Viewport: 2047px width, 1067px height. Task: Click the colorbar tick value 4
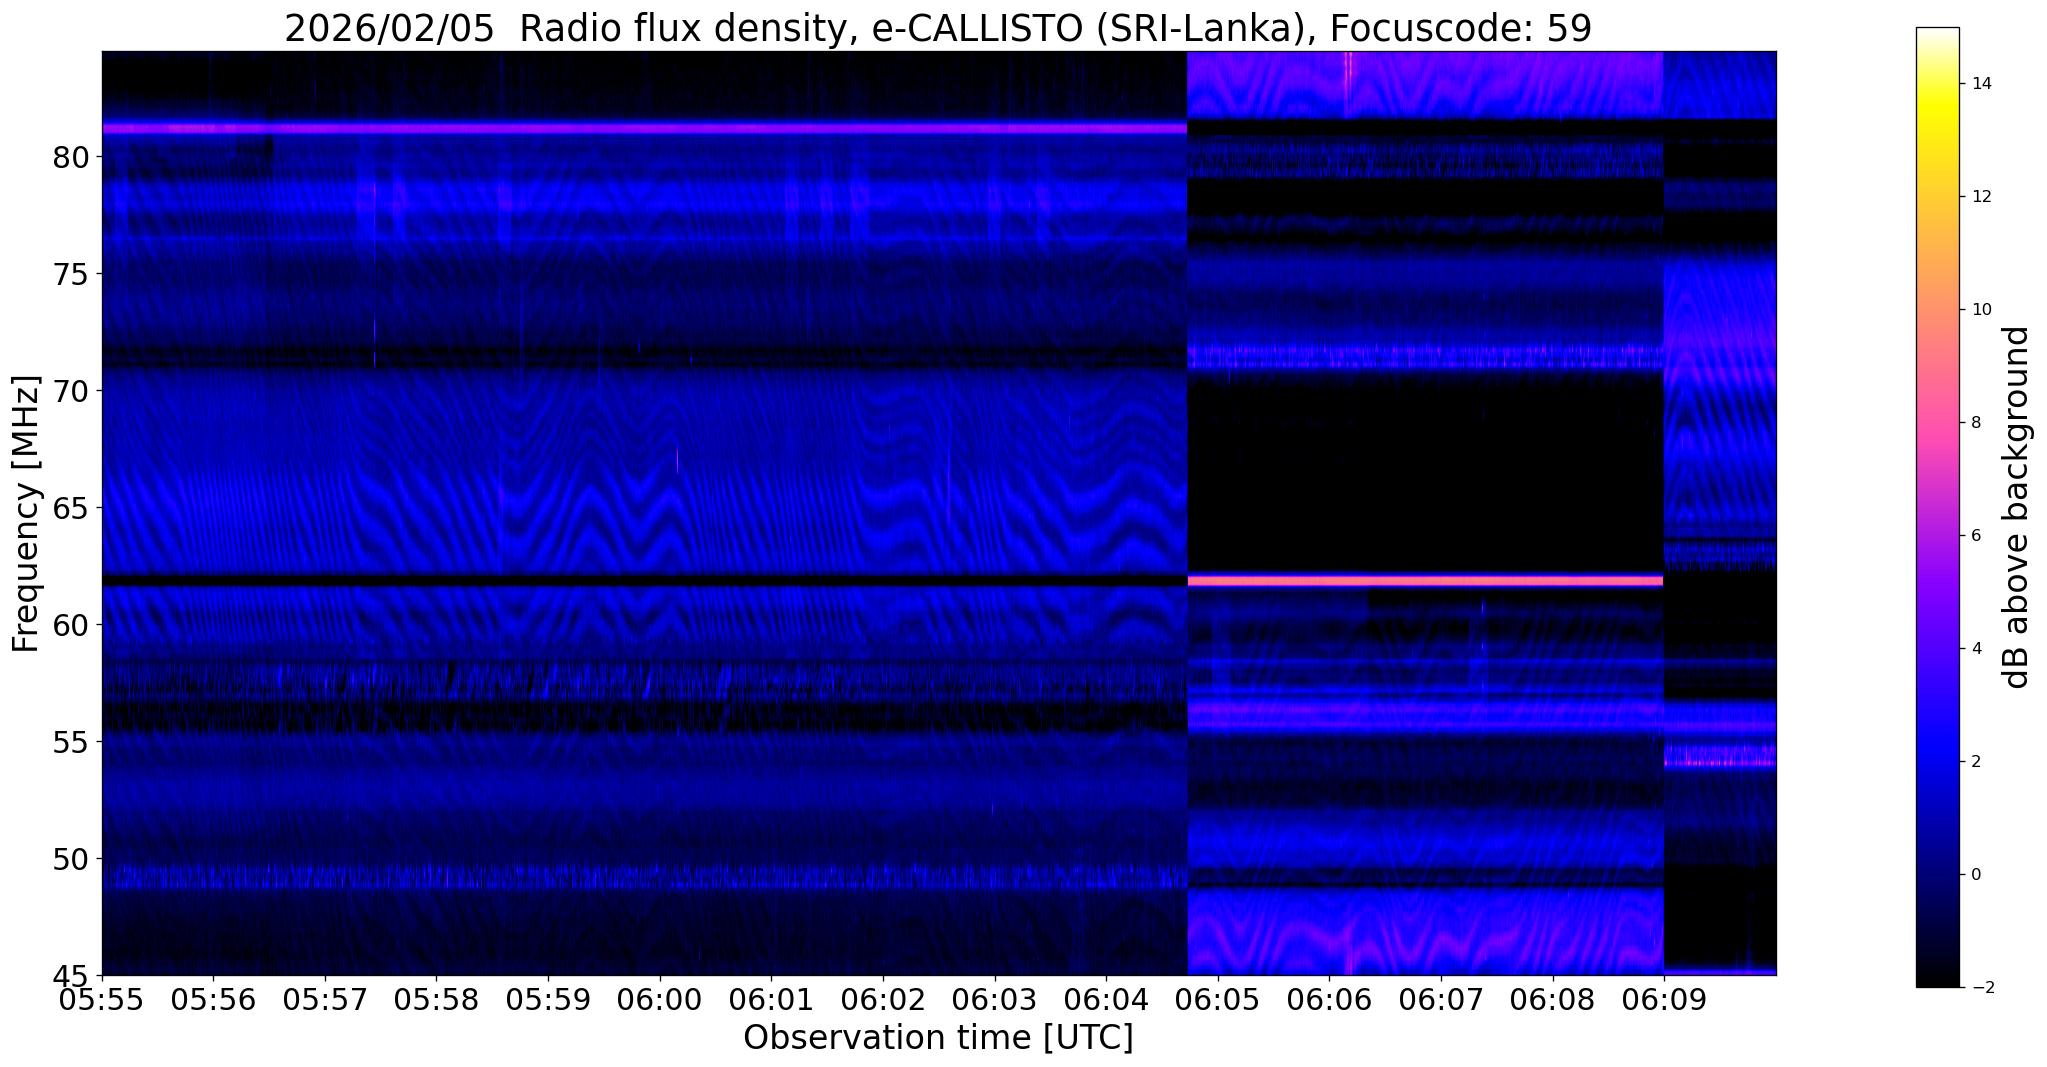1975,648
